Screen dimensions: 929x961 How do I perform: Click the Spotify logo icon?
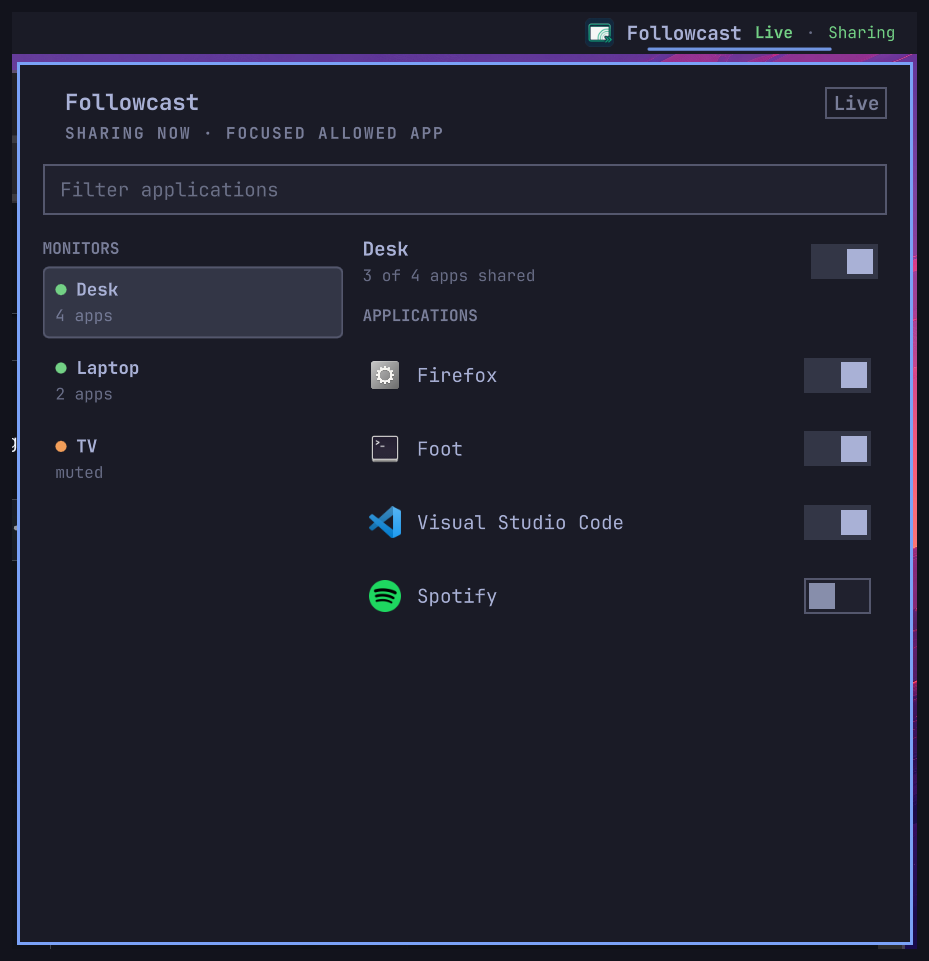(385, 596)
